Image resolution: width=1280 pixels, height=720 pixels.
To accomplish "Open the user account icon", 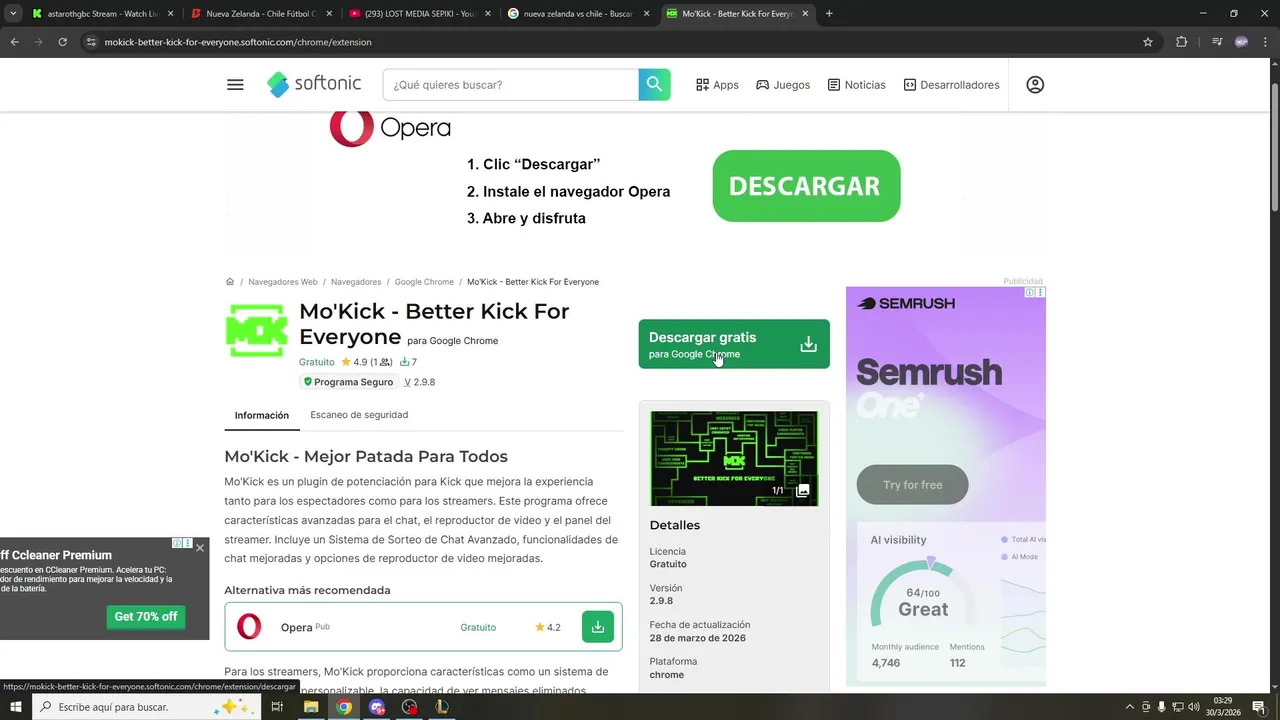I will coord(1035,85).
